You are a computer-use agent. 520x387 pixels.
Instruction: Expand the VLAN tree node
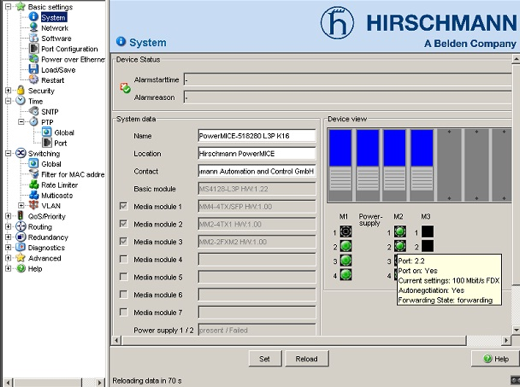[x=21, y=205]
